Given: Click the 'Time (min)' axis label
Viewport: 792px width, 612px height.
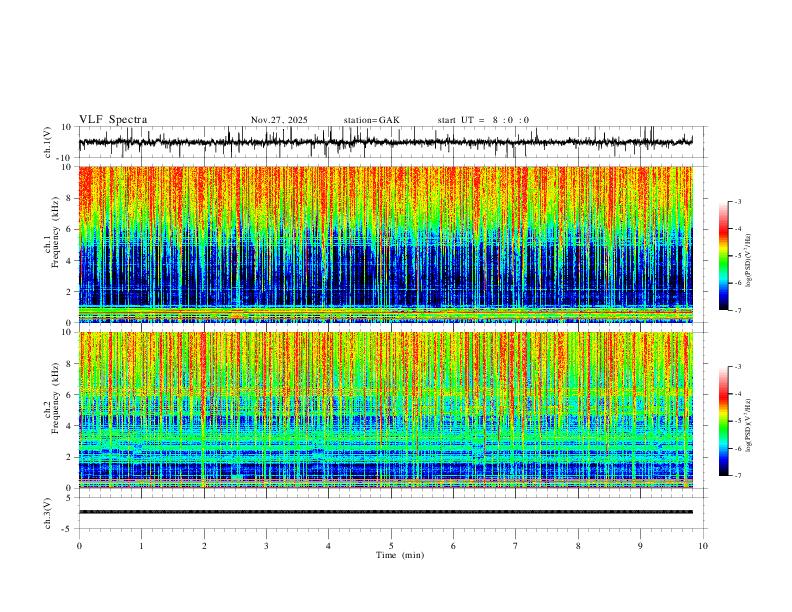Looking at the screenshot, I should tap(400, 555).
